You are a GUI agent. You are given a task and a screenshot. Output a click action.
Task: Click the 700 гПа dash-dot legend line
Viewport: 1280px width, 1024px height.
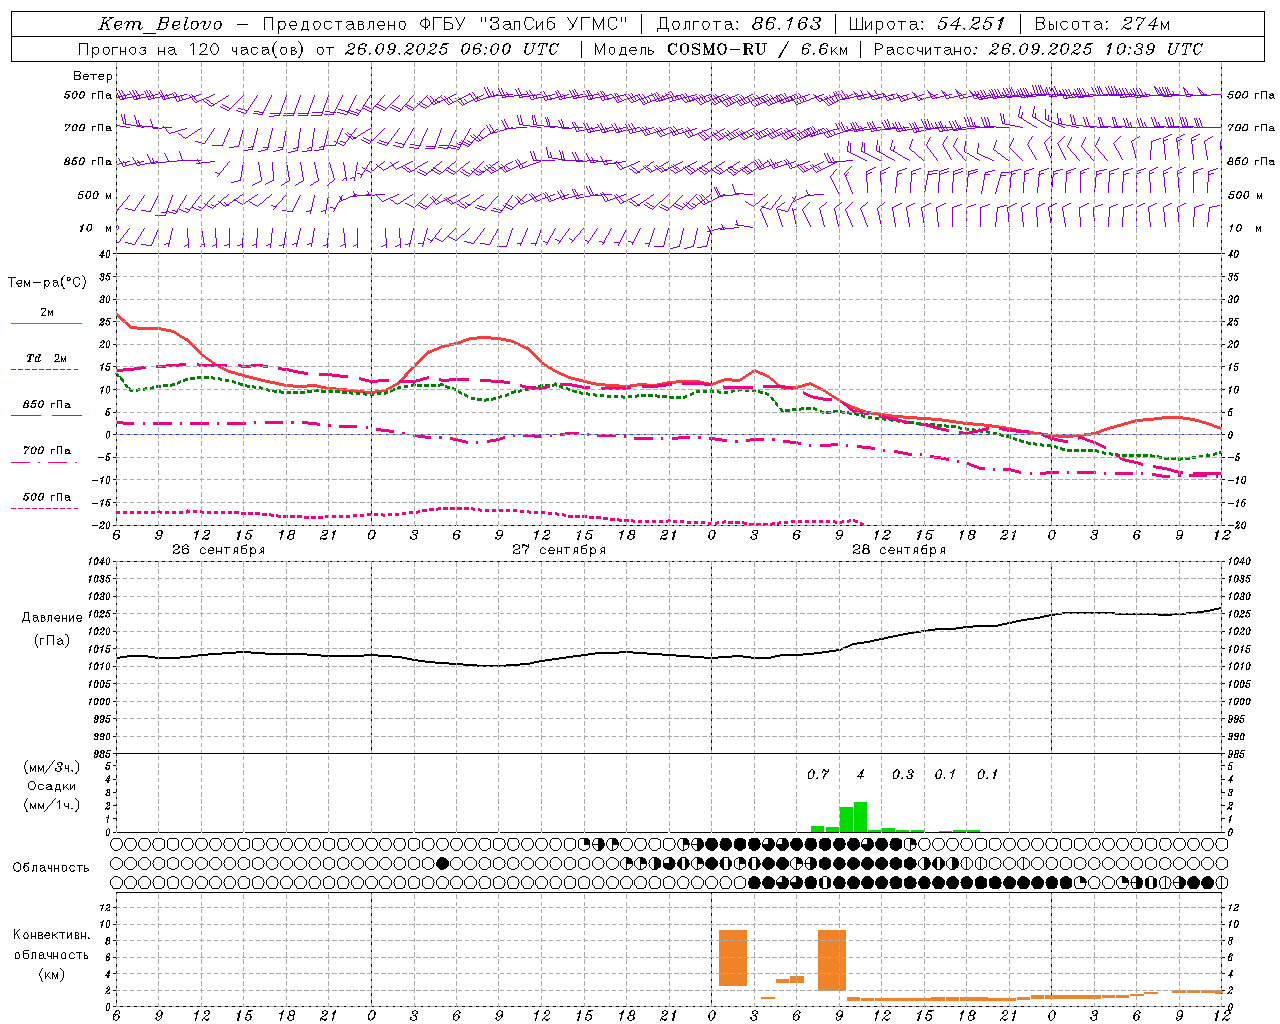(x=44, y=461)
